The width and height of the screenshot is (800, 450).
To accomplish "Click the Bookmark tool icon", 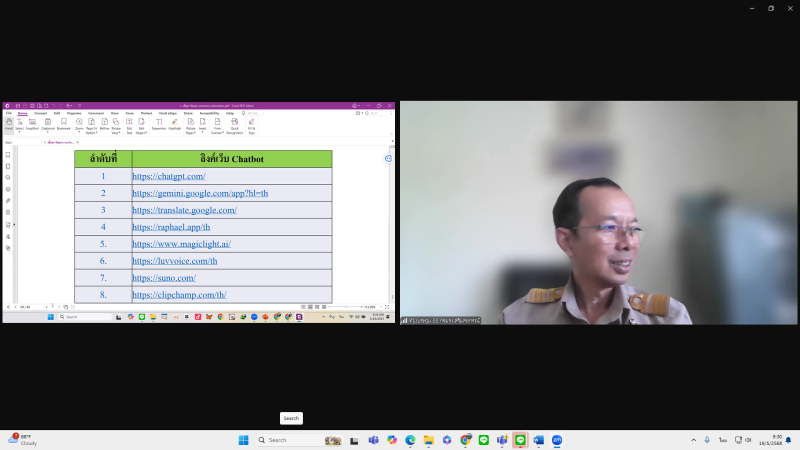I will (x=64, y=124).
